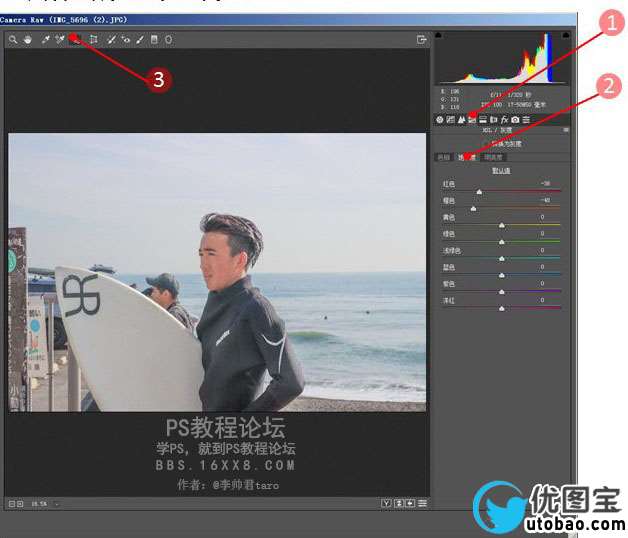
Task: Select the Radial Filter tool
Action: click(x=169, y=39)
